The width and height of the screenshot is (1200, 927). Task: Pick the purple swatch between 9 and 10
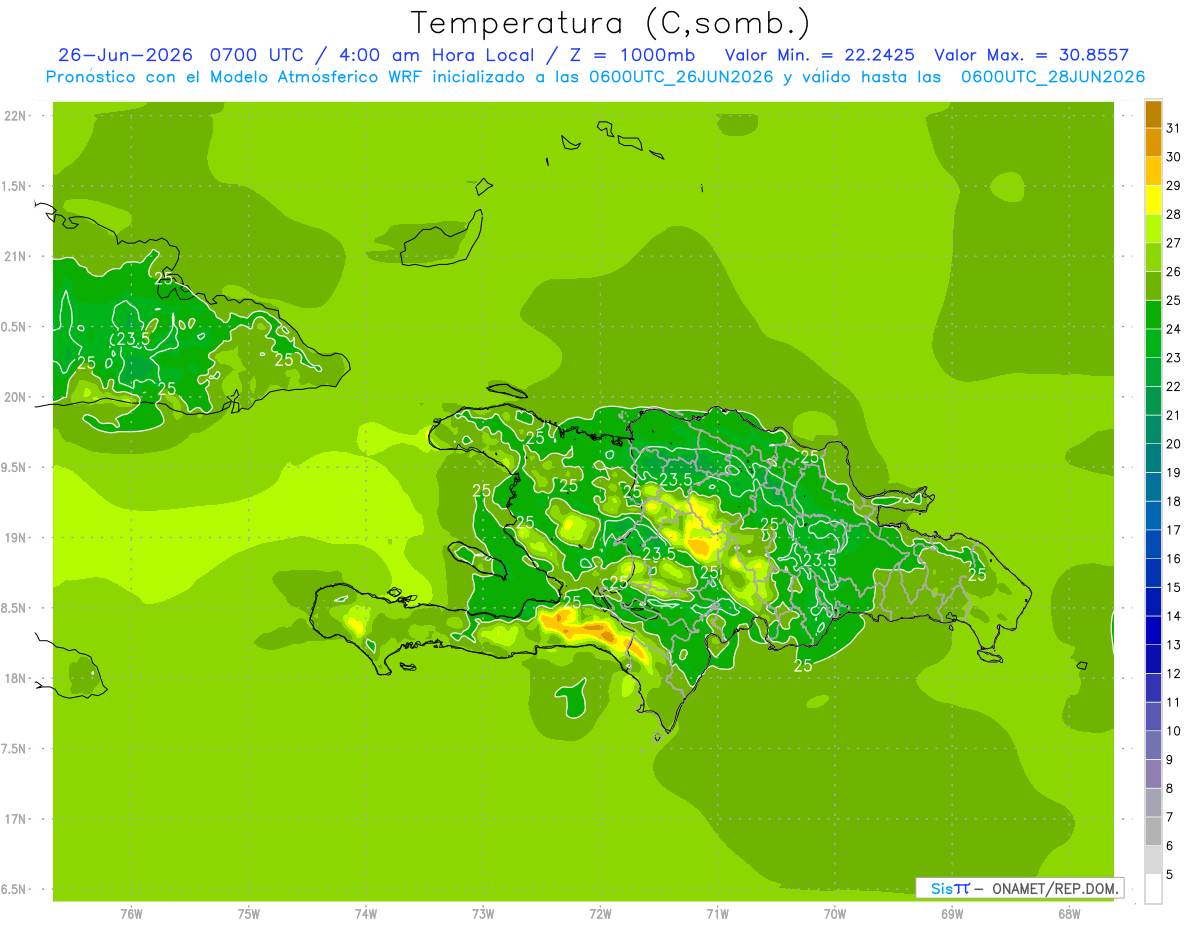(x=1153, y=746)
